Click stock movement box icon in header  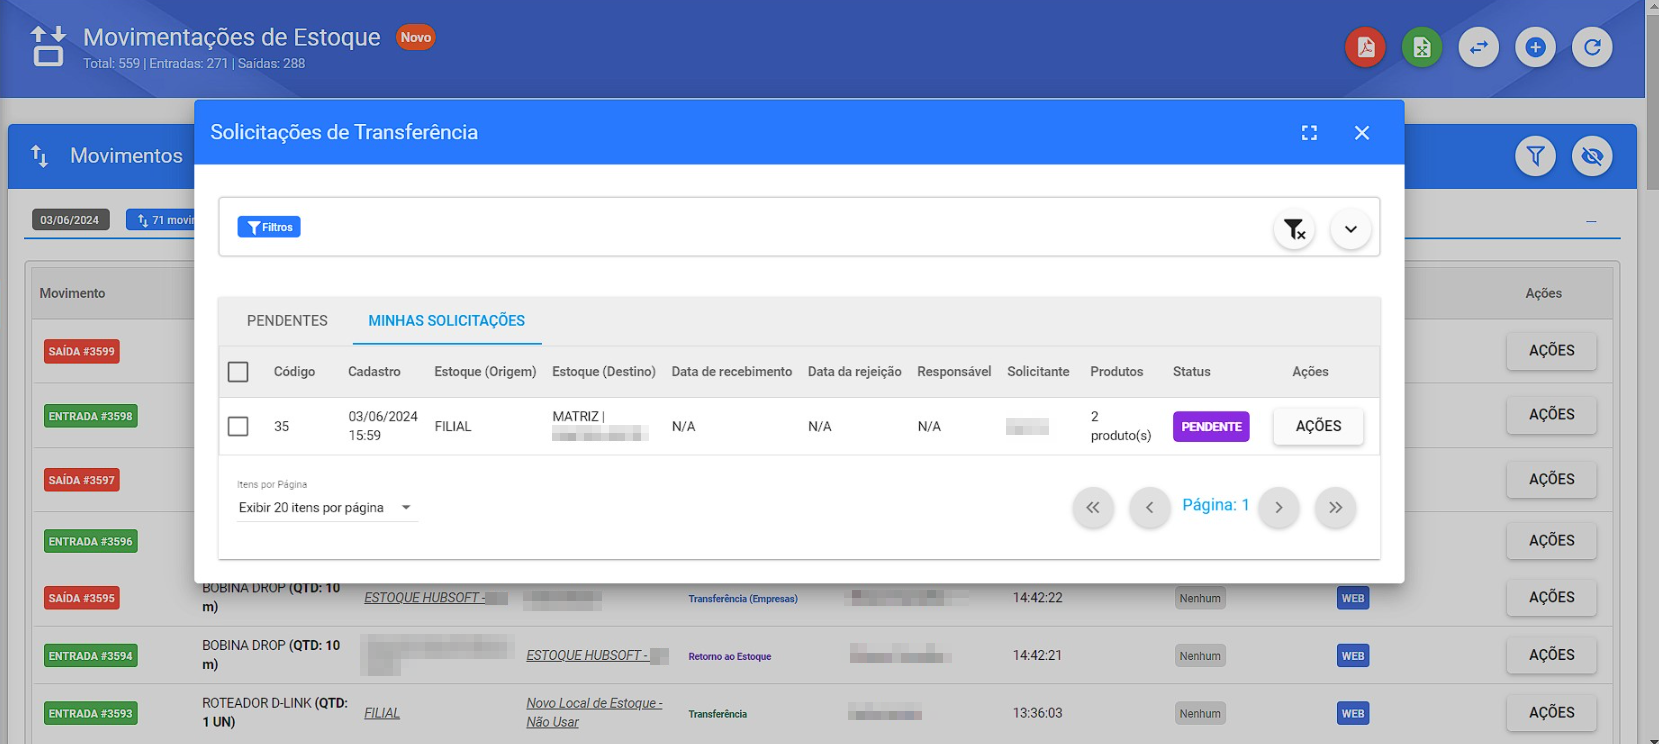coord(48,46)
